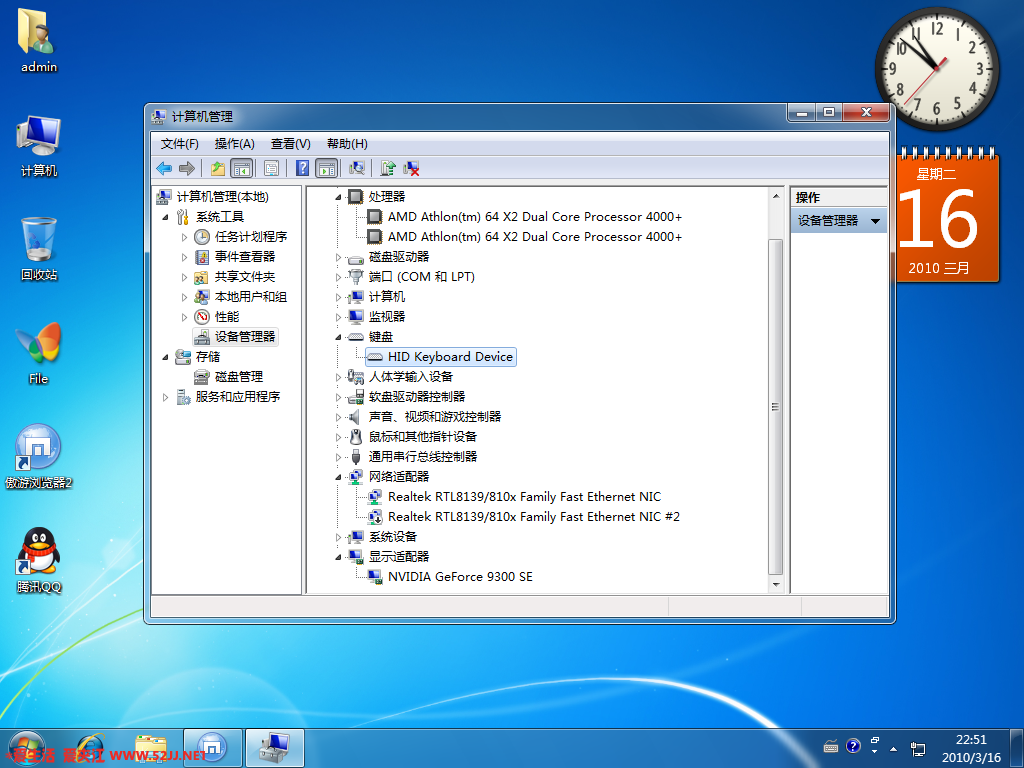The width and height of the screenshot is (1024, 768).
Task: Click the blue Back arrow in toolbar
Action: (164, 168)
